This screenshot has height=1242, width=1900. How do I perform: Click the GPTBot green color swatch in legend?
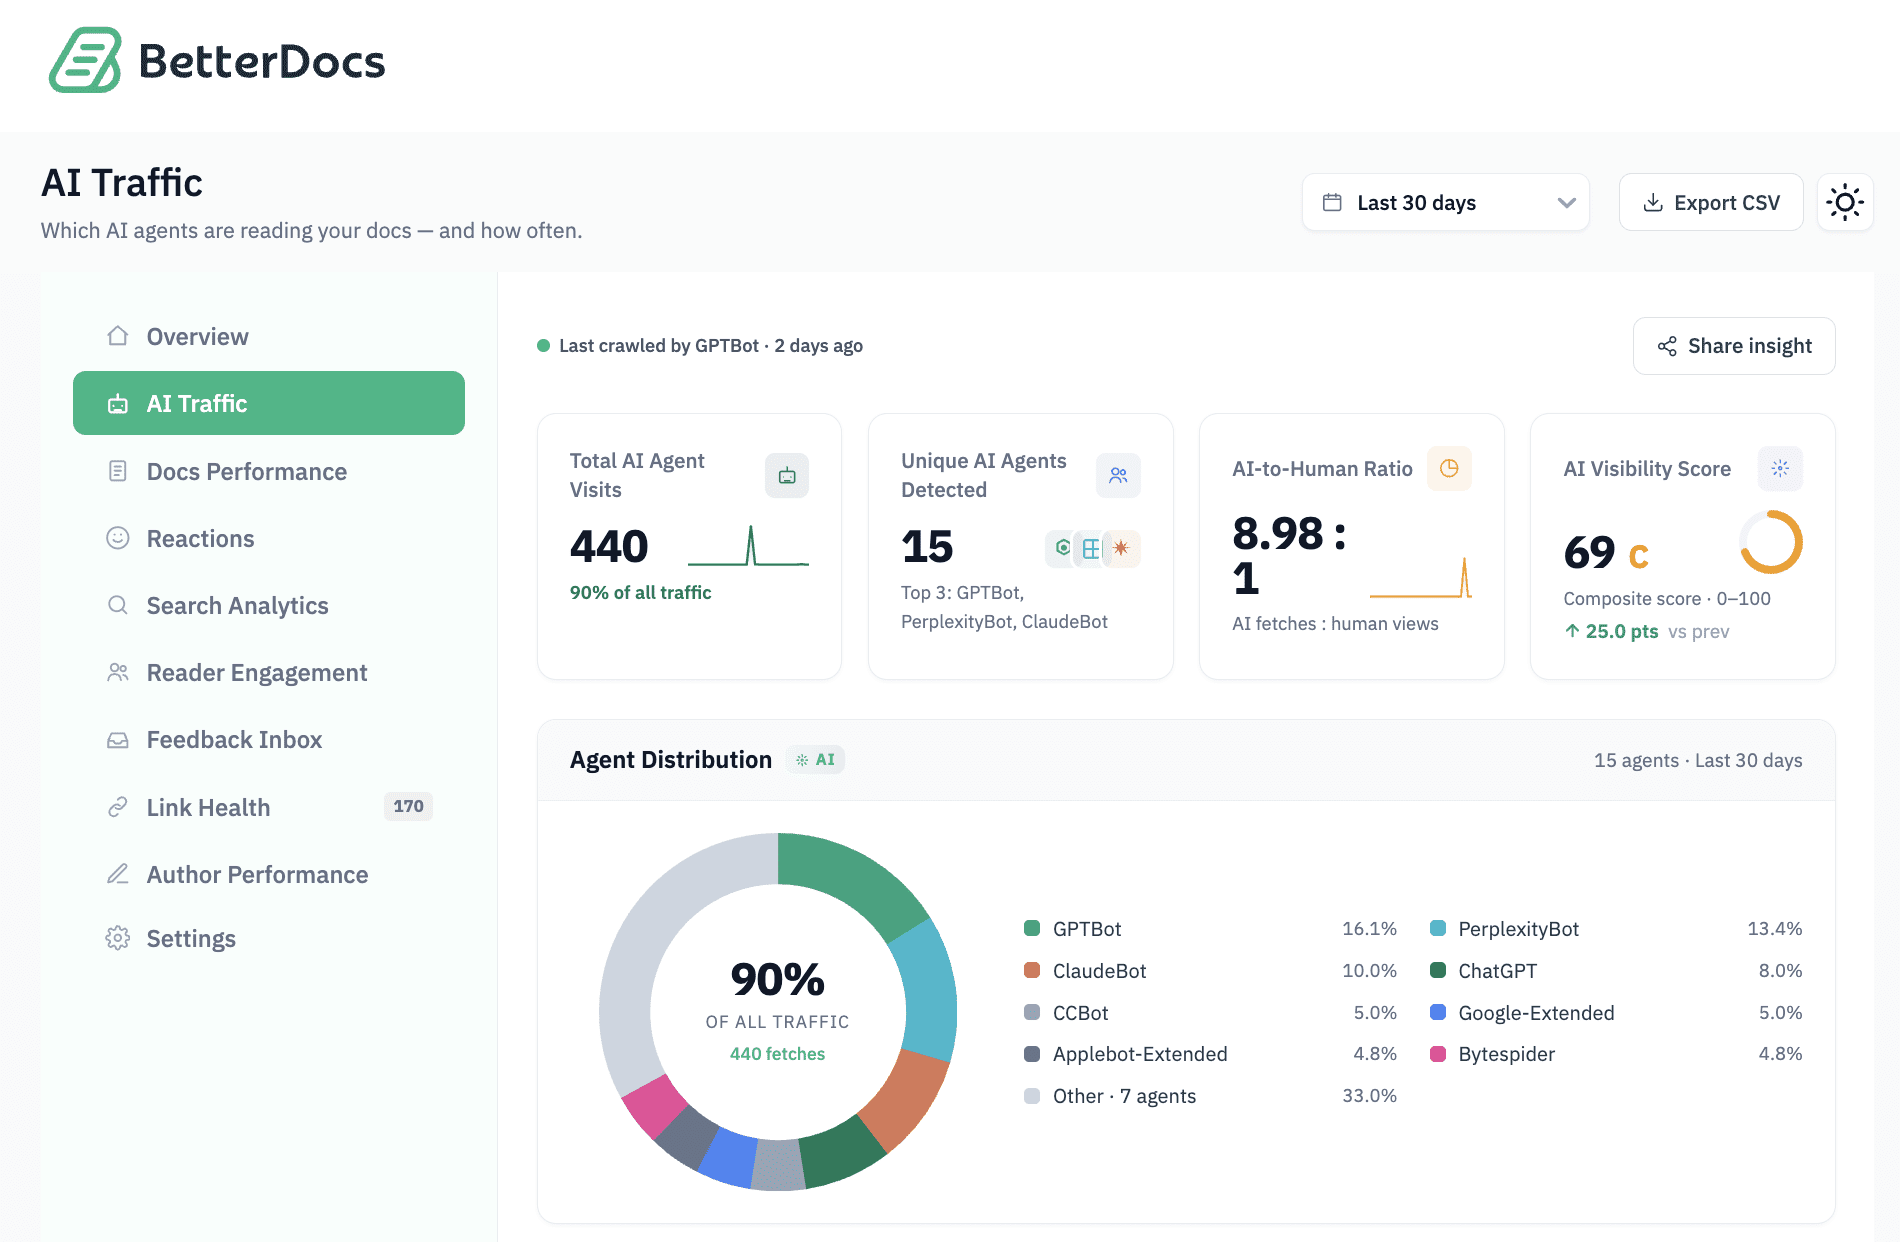[x=1032, y=928]
